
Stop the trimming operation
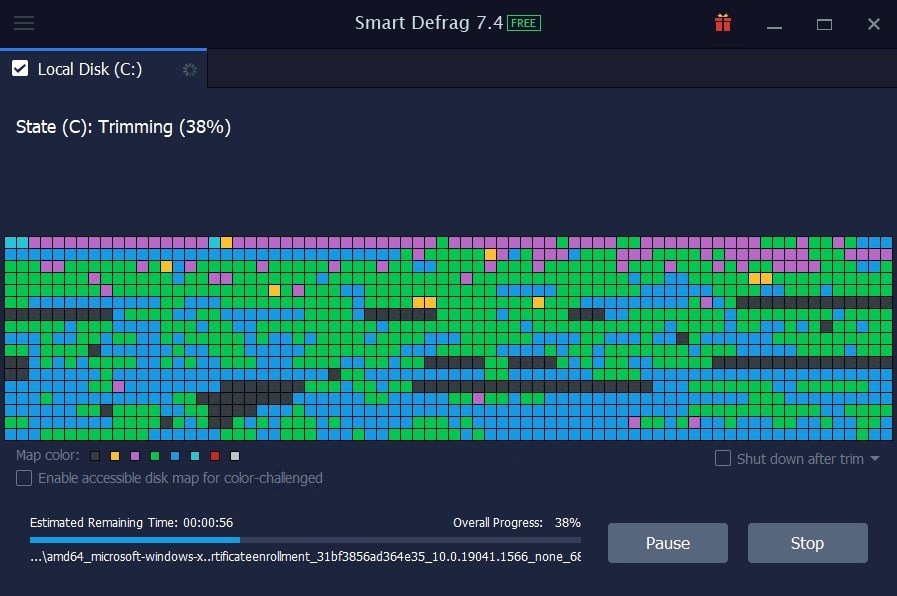[807, 543]
